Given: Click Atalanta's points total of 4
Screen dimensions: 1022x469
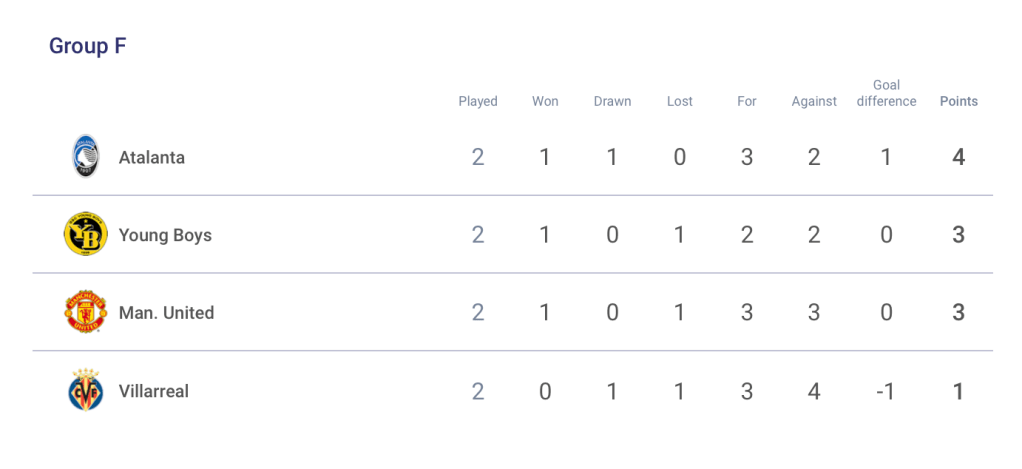Looking at the screenshot, I should [958, 157].
